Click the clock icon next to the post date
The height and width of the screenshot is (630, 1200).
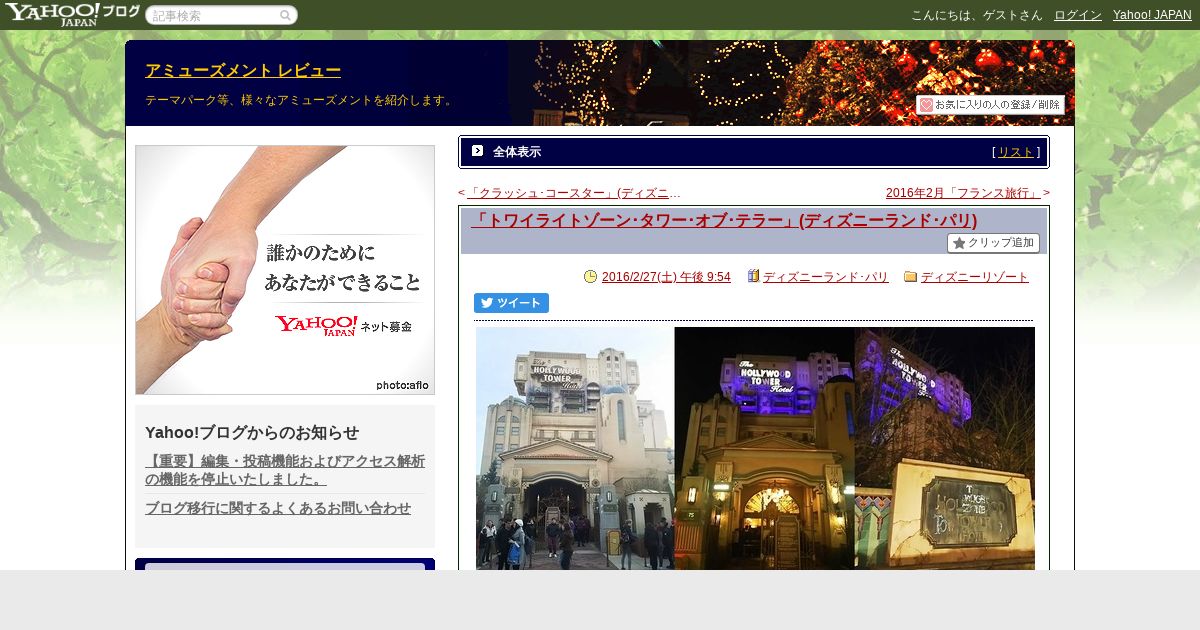[x=590, y=277]
